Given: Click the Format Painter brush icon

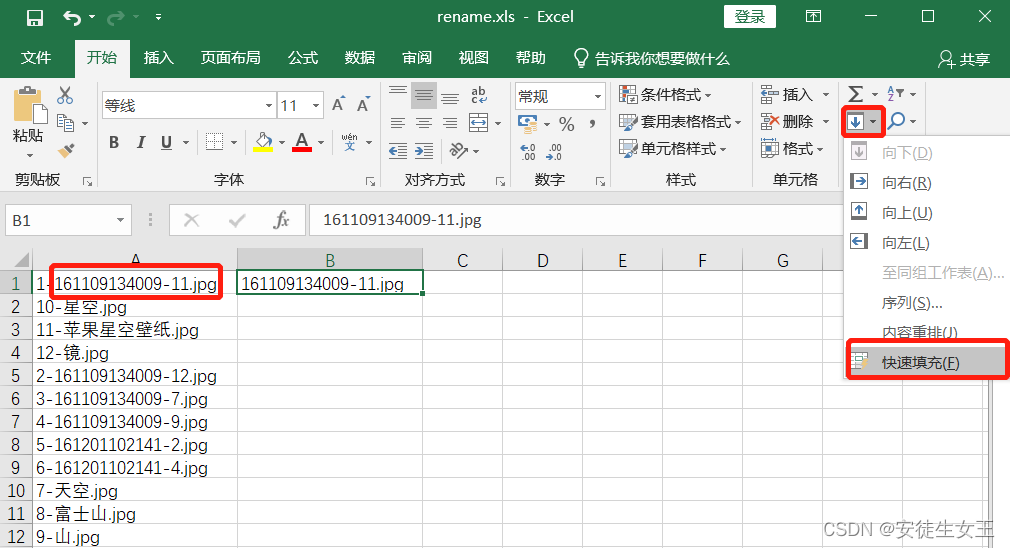Looking at the screenshot, I should [x=66, y=150].
